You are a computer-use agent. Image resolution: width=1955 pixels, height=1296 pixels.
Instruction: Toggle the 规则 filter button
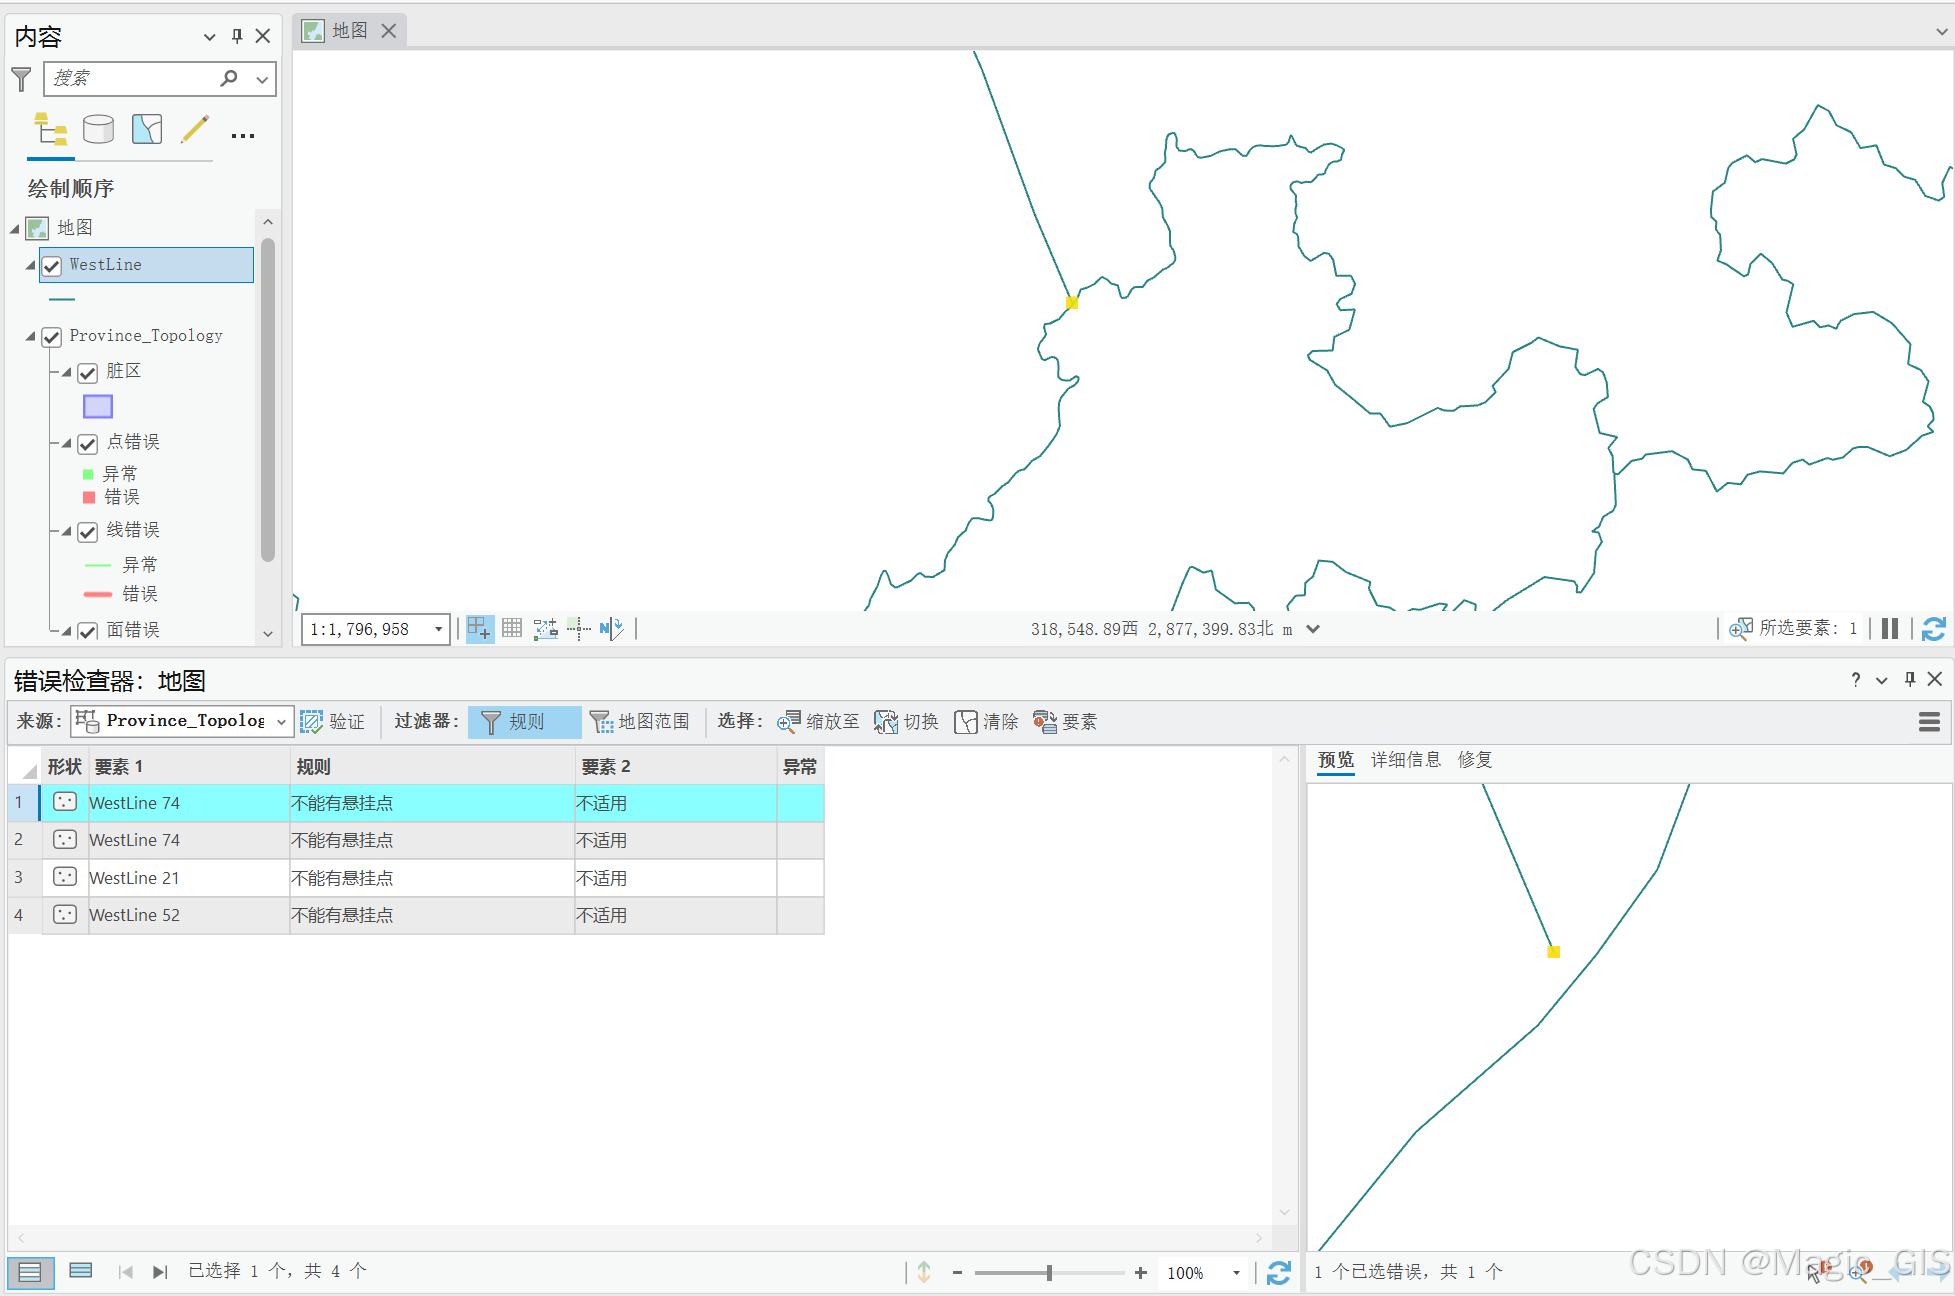[x=524, y=722]
